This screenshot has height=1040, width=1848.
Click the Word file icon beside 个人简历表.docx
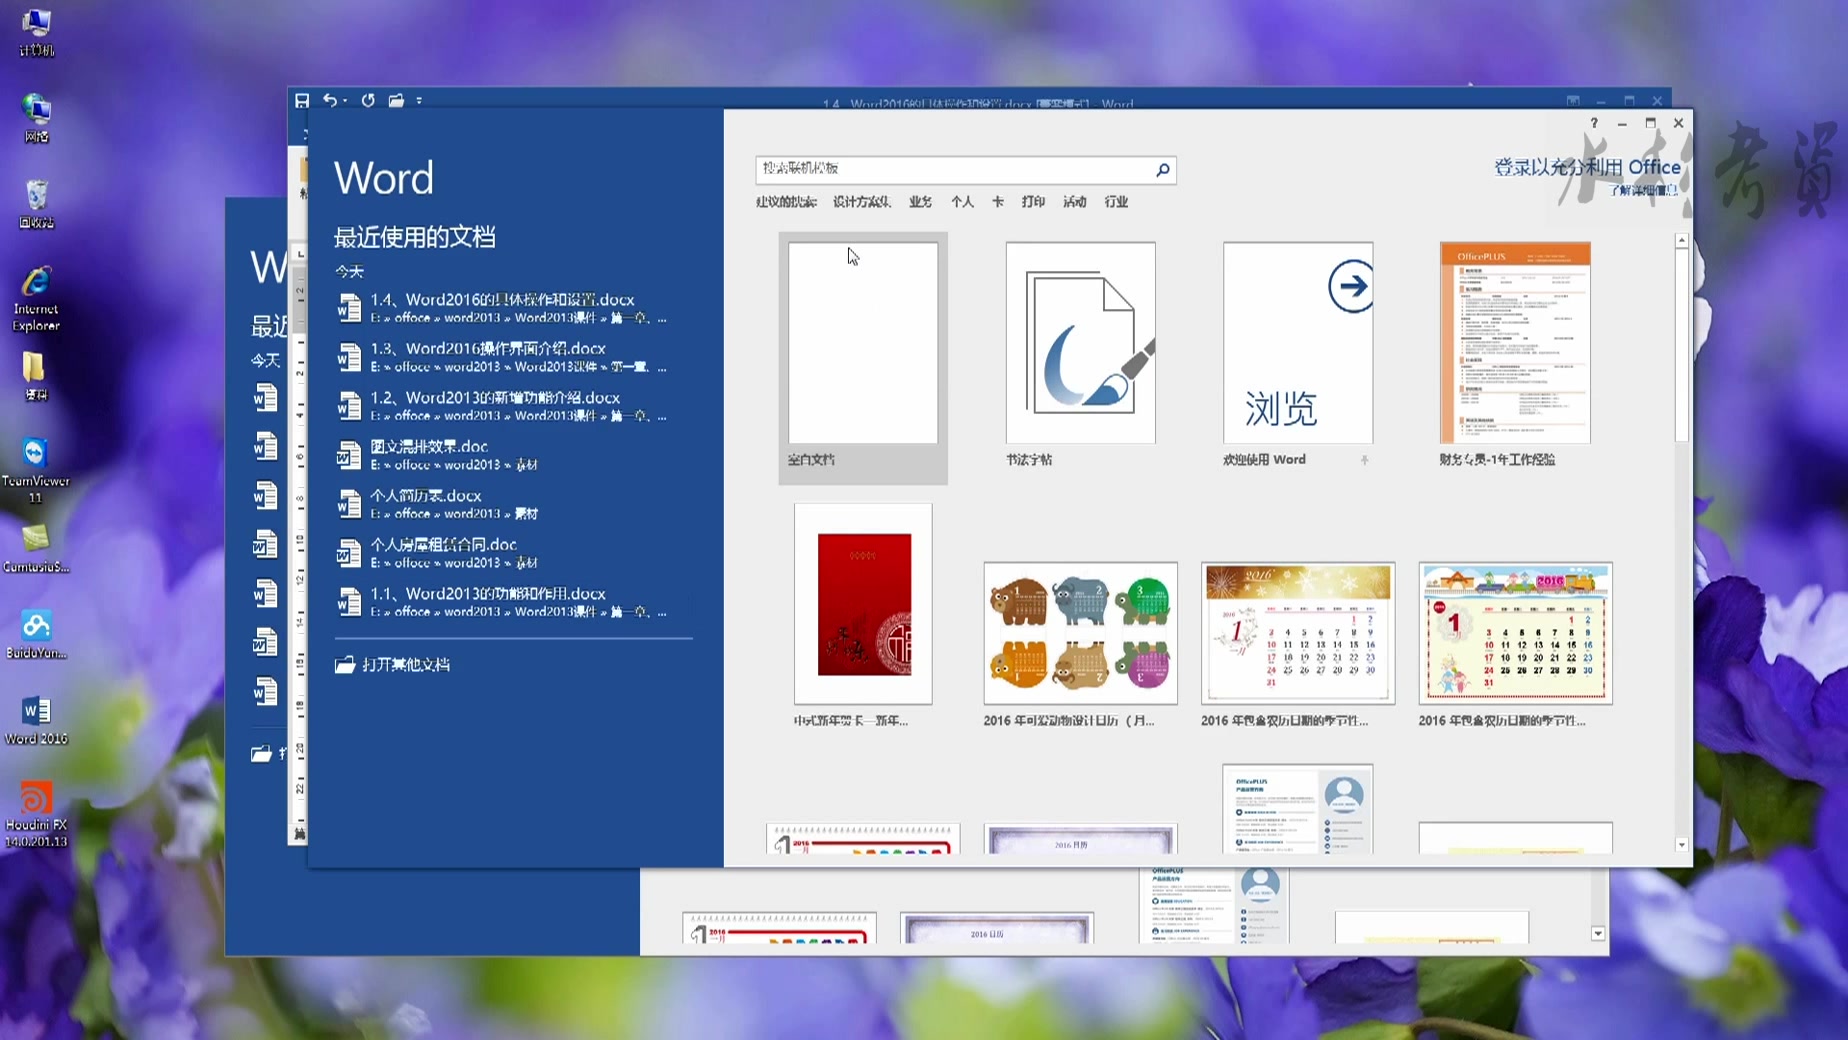348,504
